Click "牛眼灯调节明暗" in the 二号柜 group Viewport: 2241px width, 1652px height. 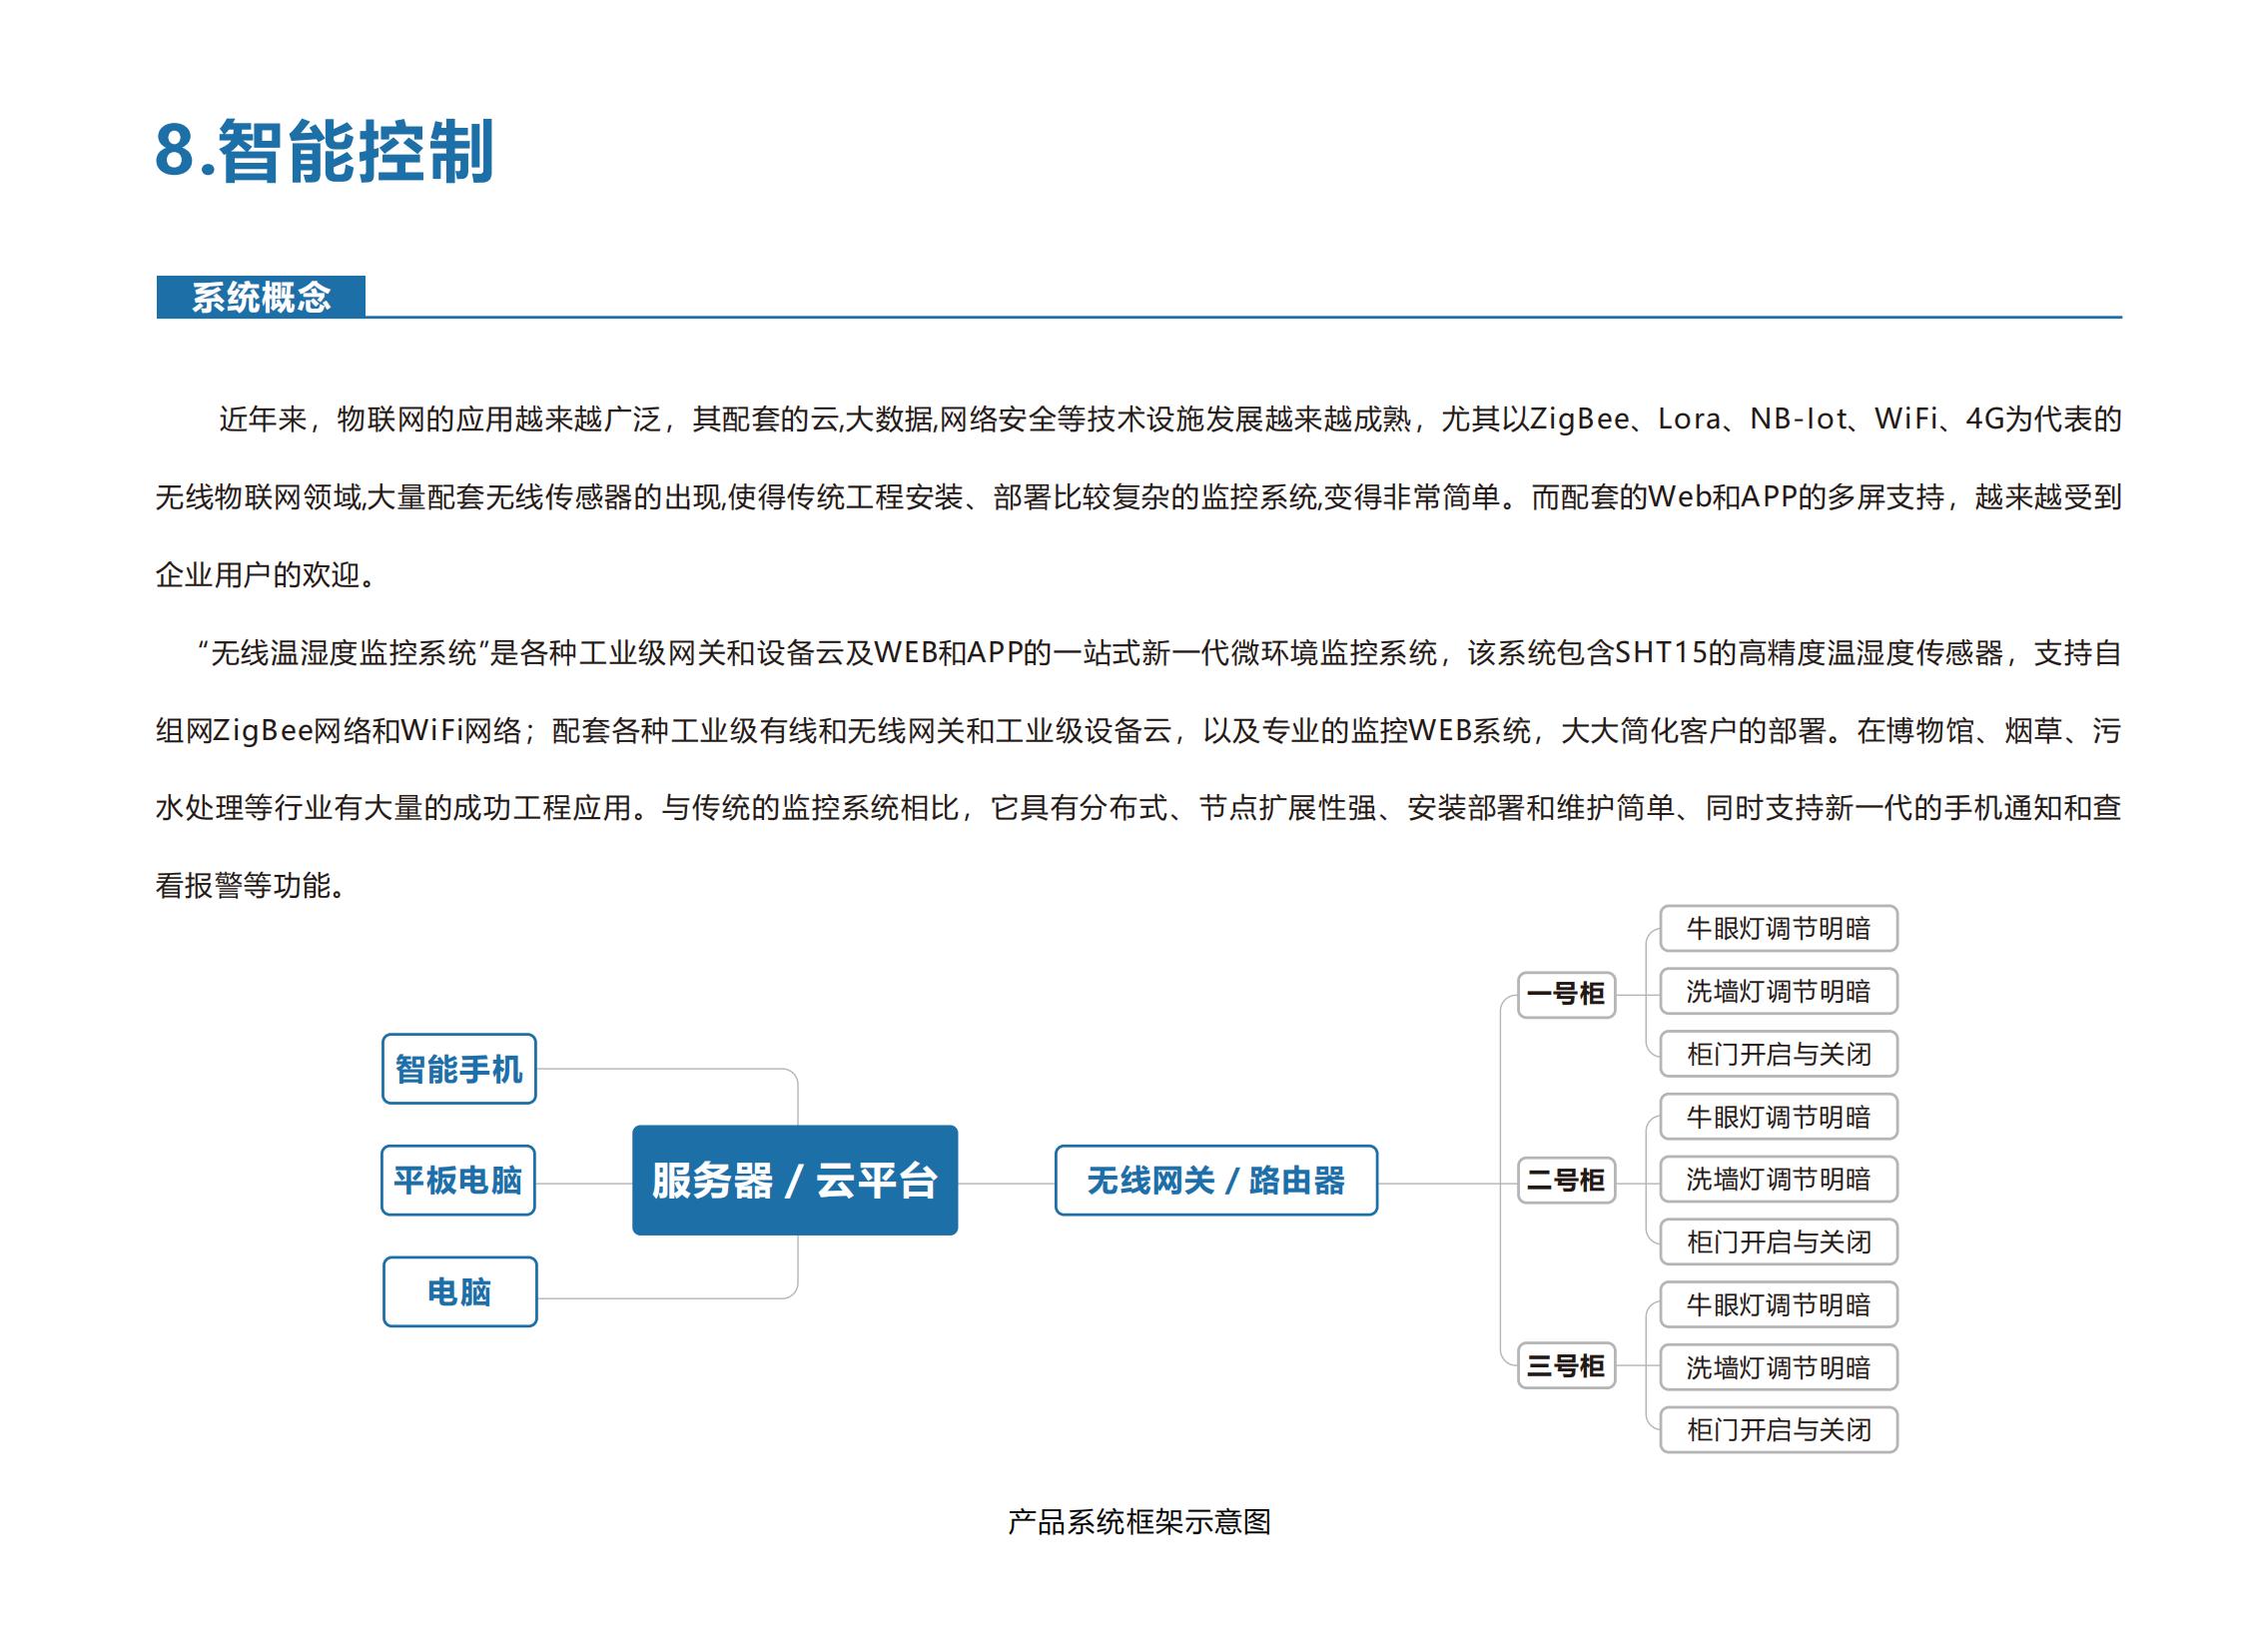pos(1778,1117)
